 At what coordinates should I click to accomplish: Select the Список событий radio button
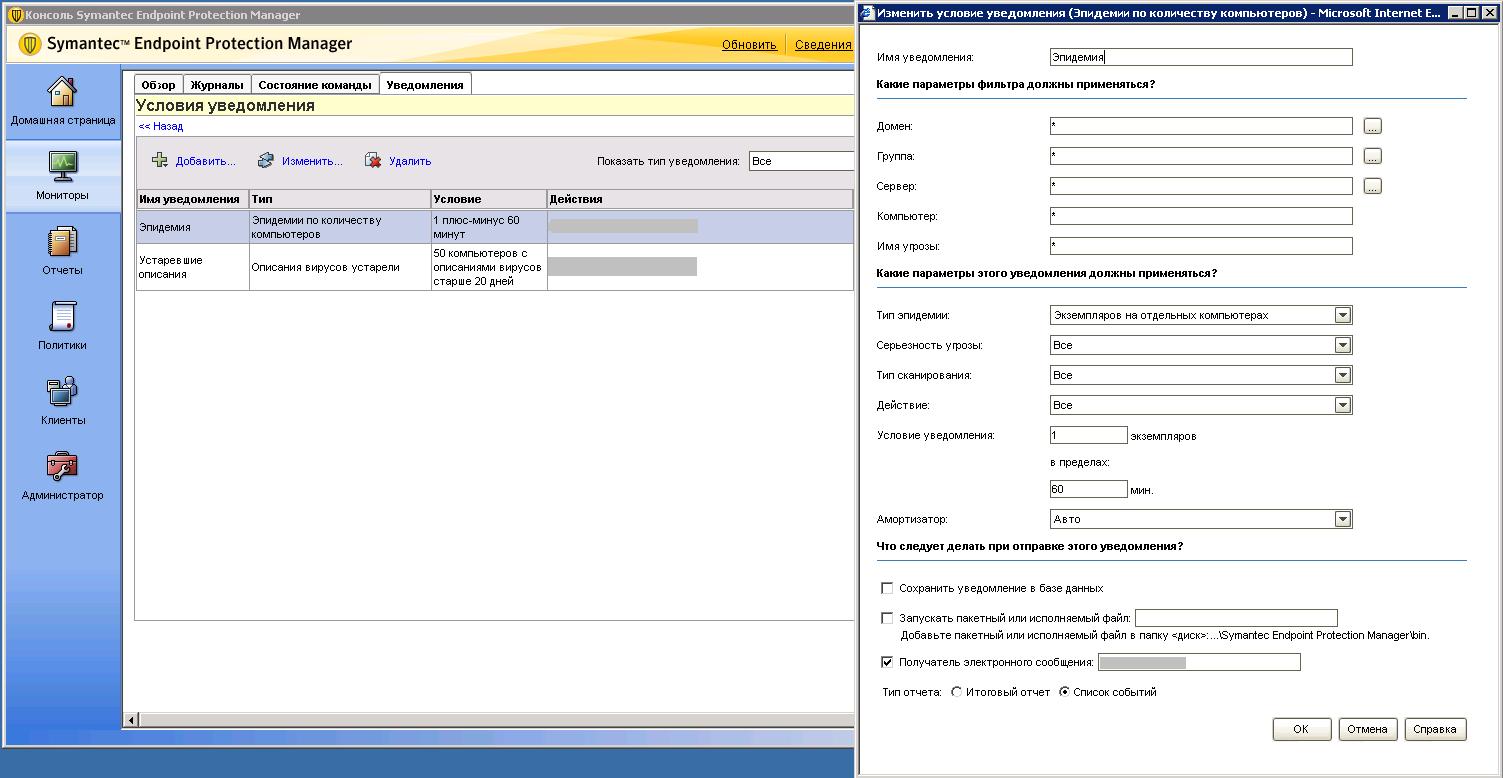coord(1064,692)
